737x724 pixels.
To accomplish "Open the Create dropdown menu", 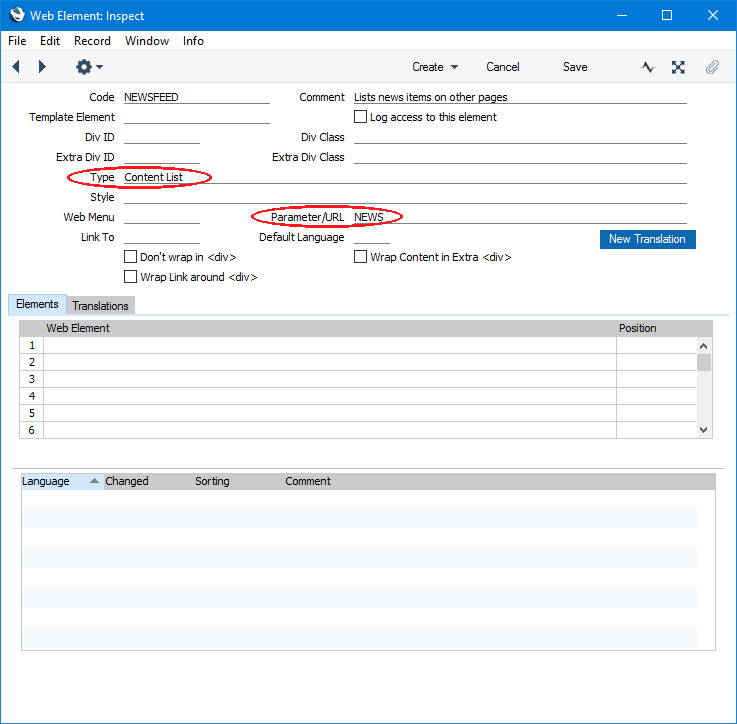I will coord(434,67).
